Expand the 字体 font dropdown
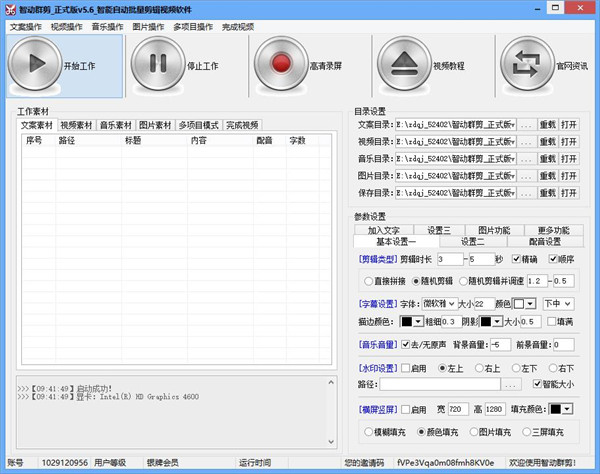The image size is (600, 474). 452,303
